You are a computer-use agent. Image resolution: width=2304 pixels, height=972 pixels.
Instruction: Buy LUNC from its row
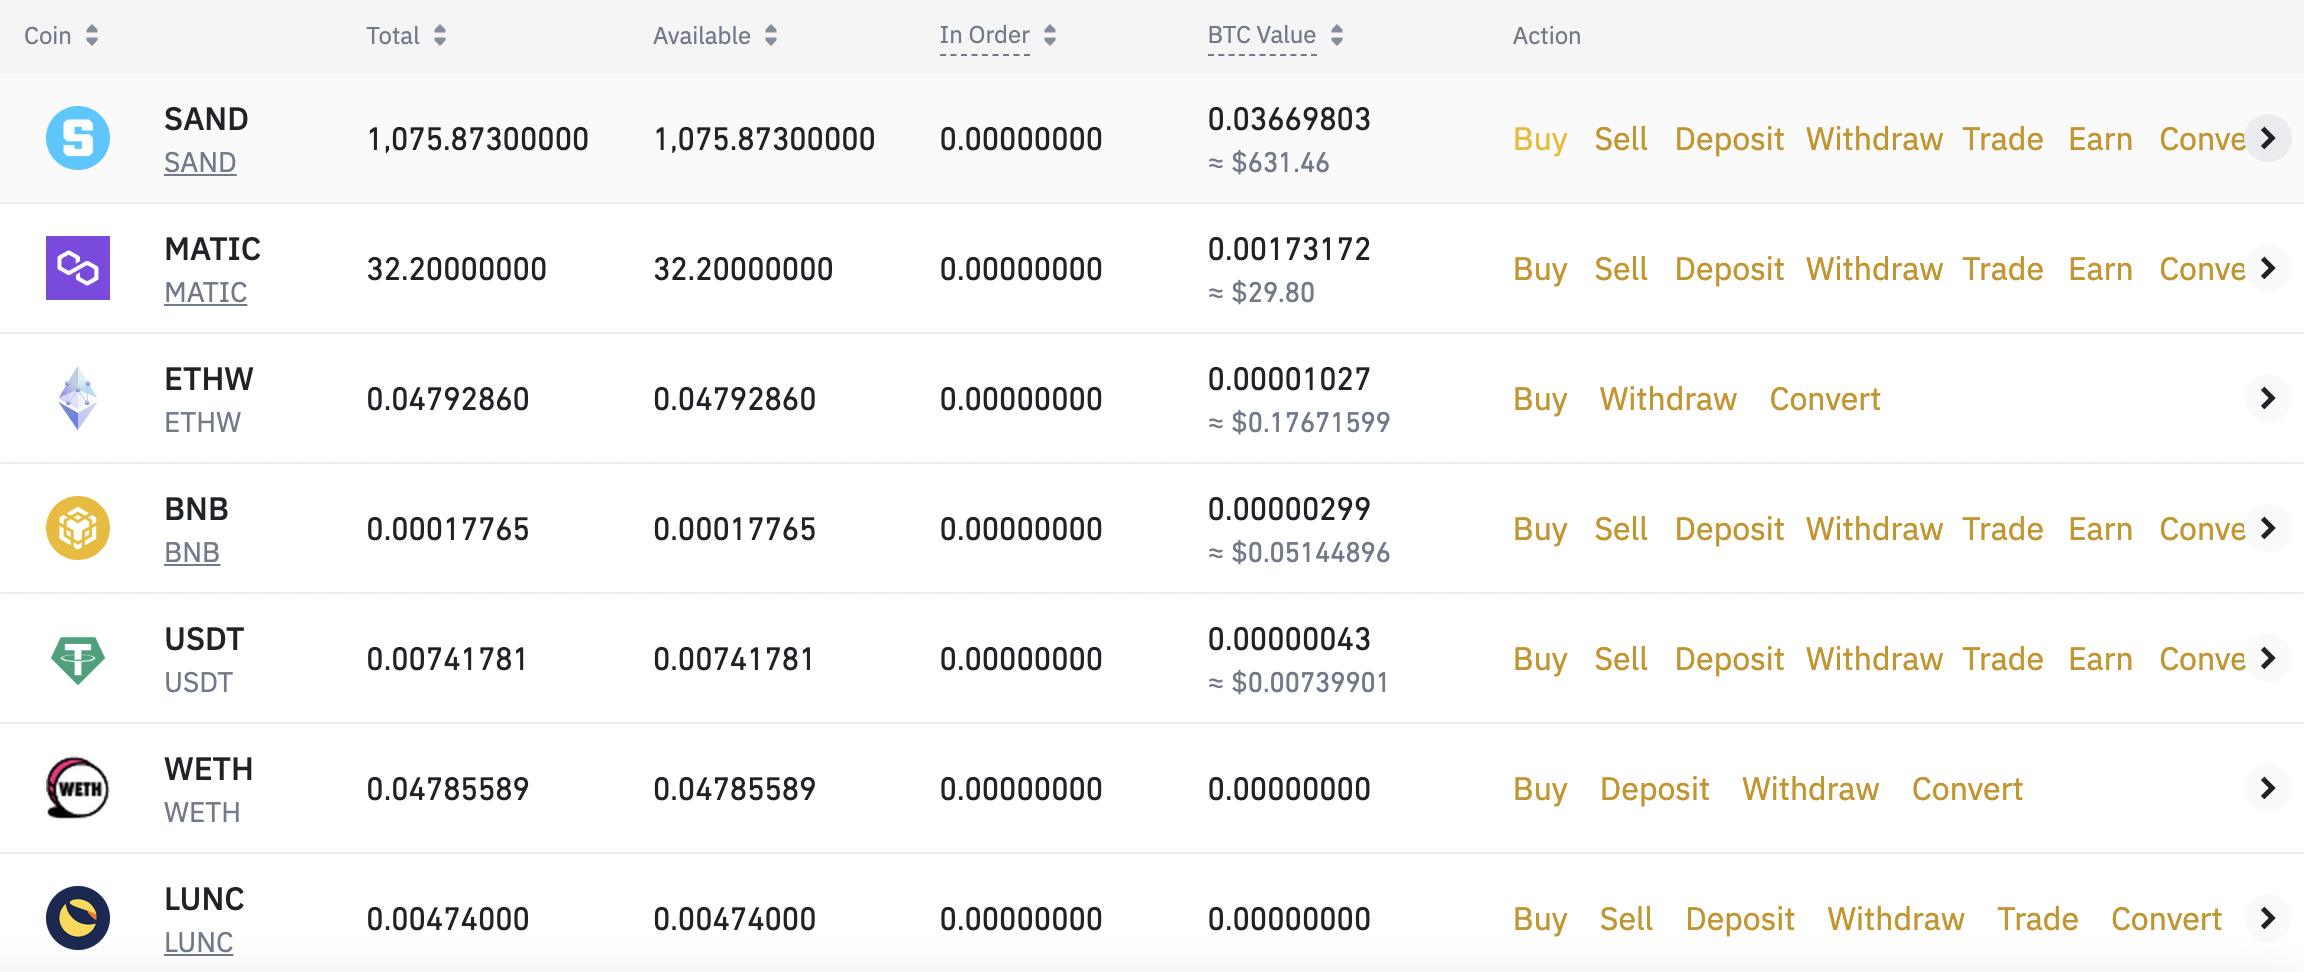point(1540,919)
